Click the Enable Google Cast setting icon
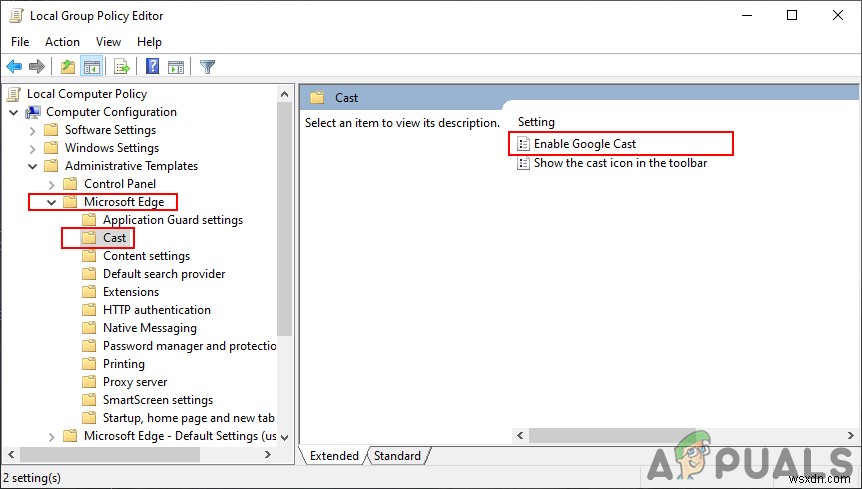 523,144
